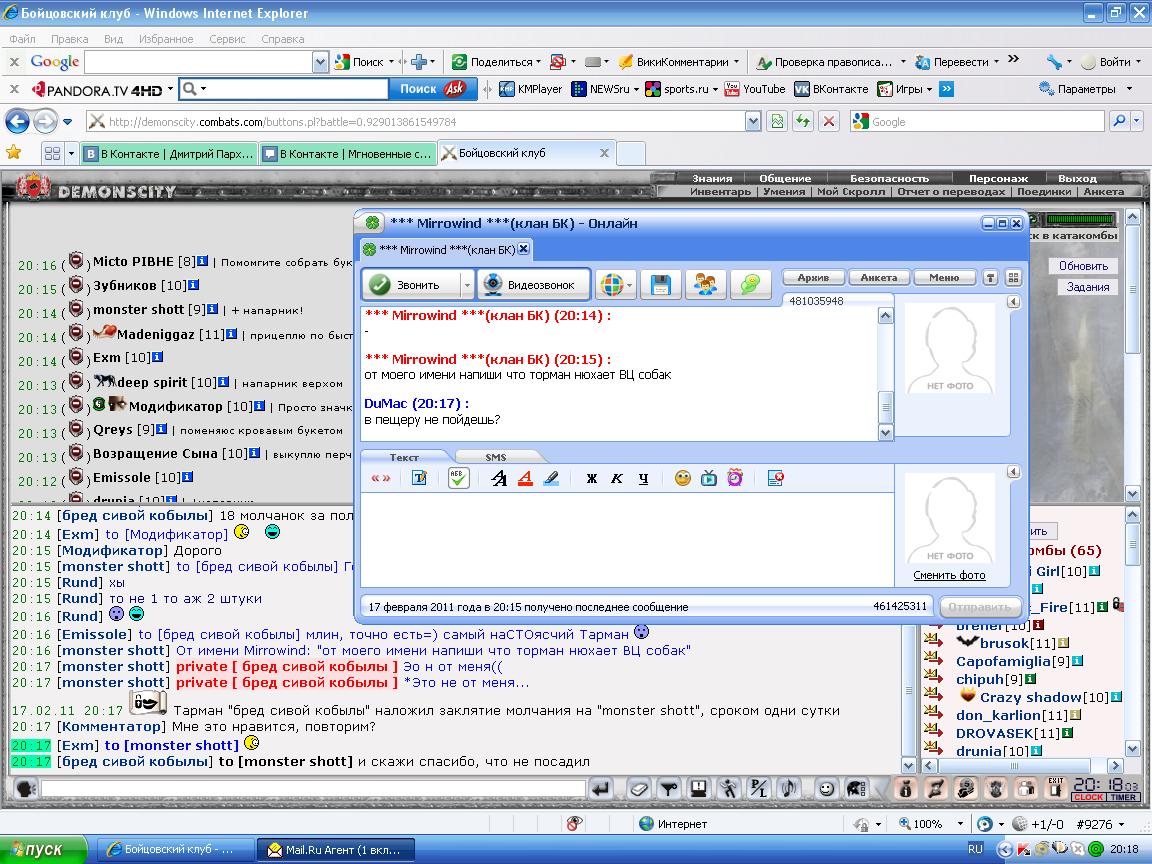The height and width of the screenshot is (864, 1152).
Task: Click Internet Explorer back button
Action: click(18, 121)
